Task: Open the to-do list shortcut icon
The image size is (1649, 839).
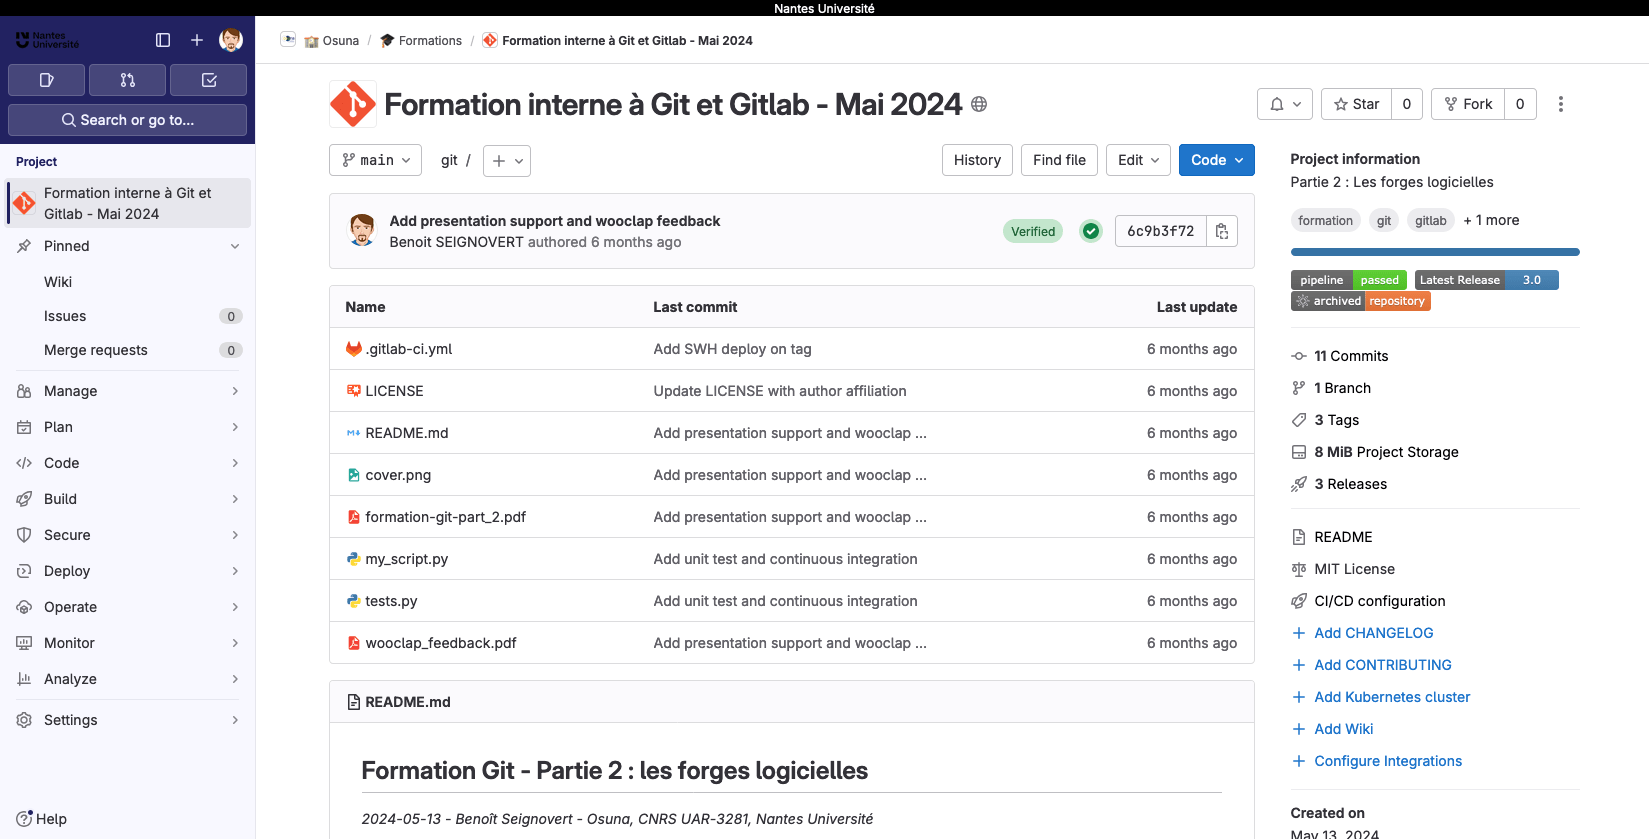Action: pos(209,80)
